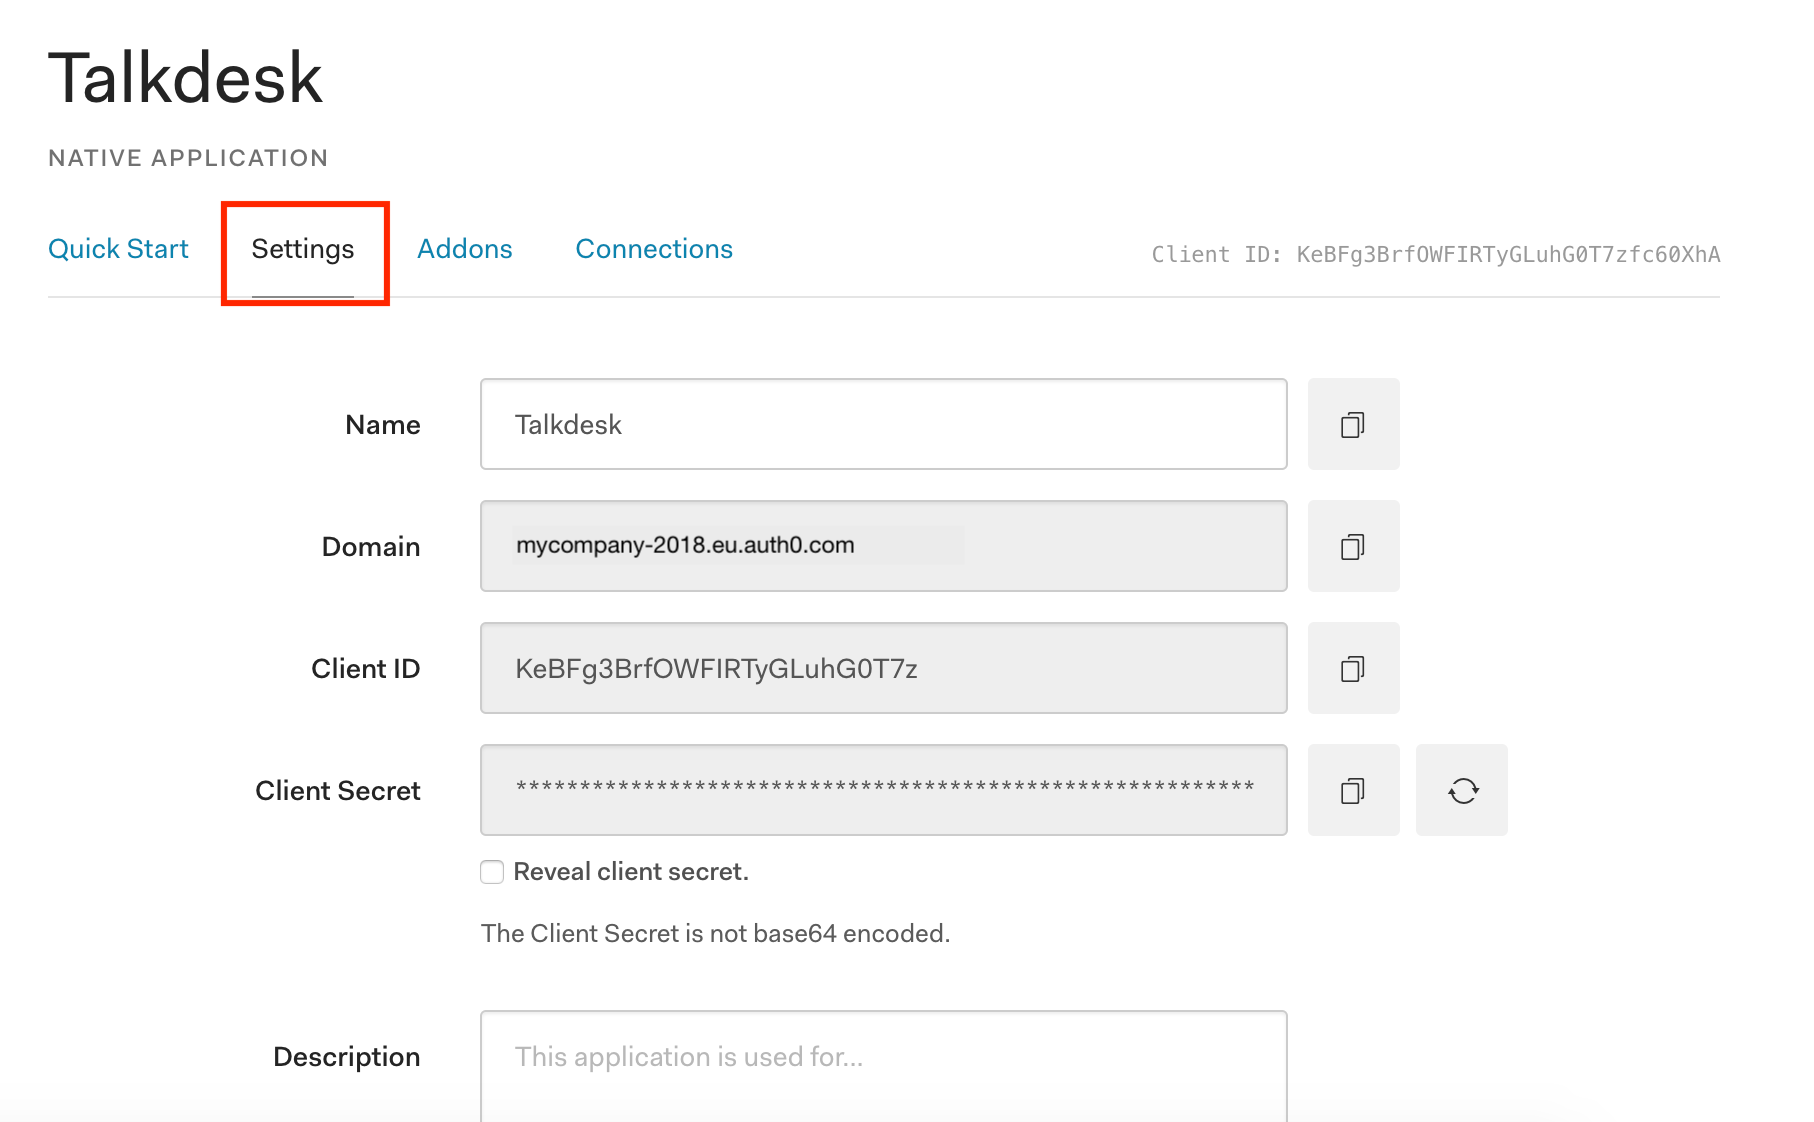Open the Quick Start tab

[118, 249]
